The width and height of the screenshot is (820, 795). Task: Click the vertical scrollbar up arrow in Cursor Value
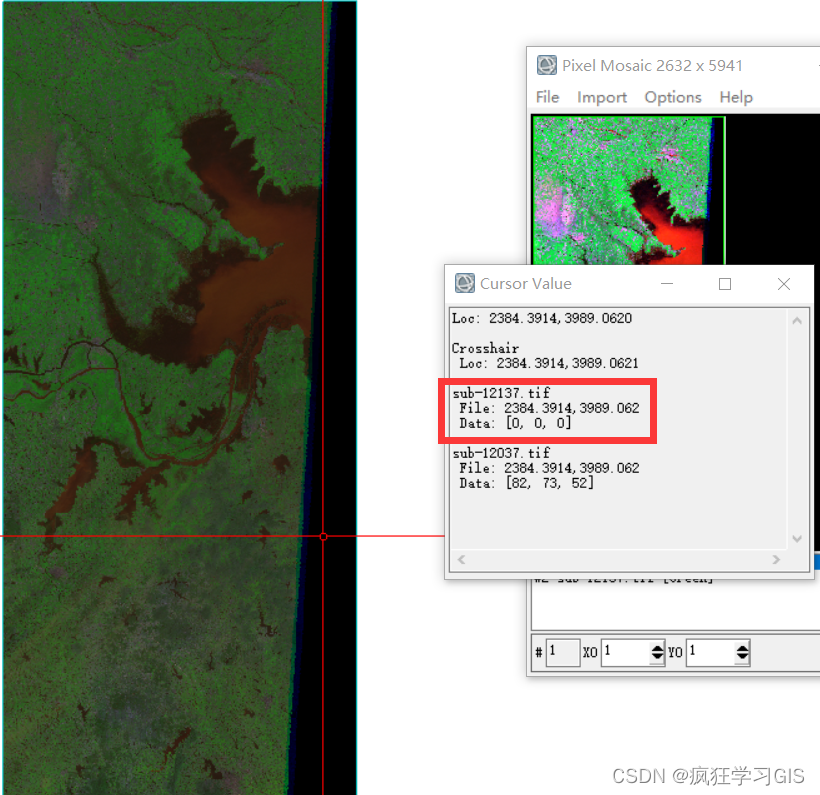[x=797, y=321]
